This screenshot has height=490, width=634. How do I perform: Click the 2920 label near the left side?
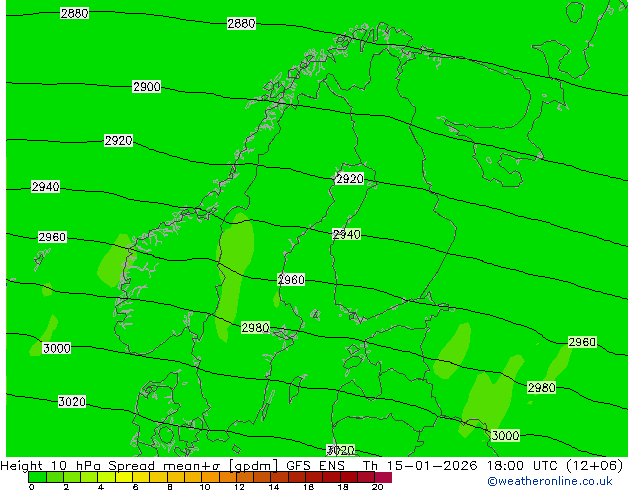118,140
